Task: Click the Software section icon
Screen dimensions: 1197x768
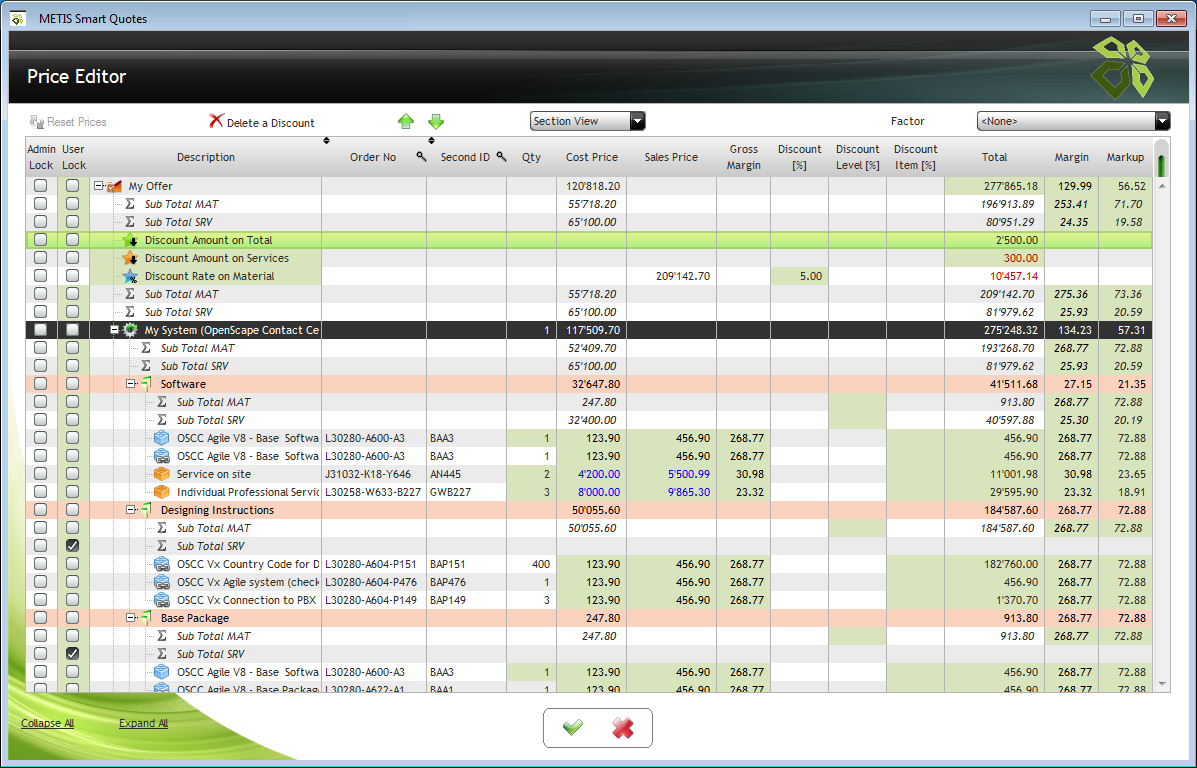Action: (147, 384)
